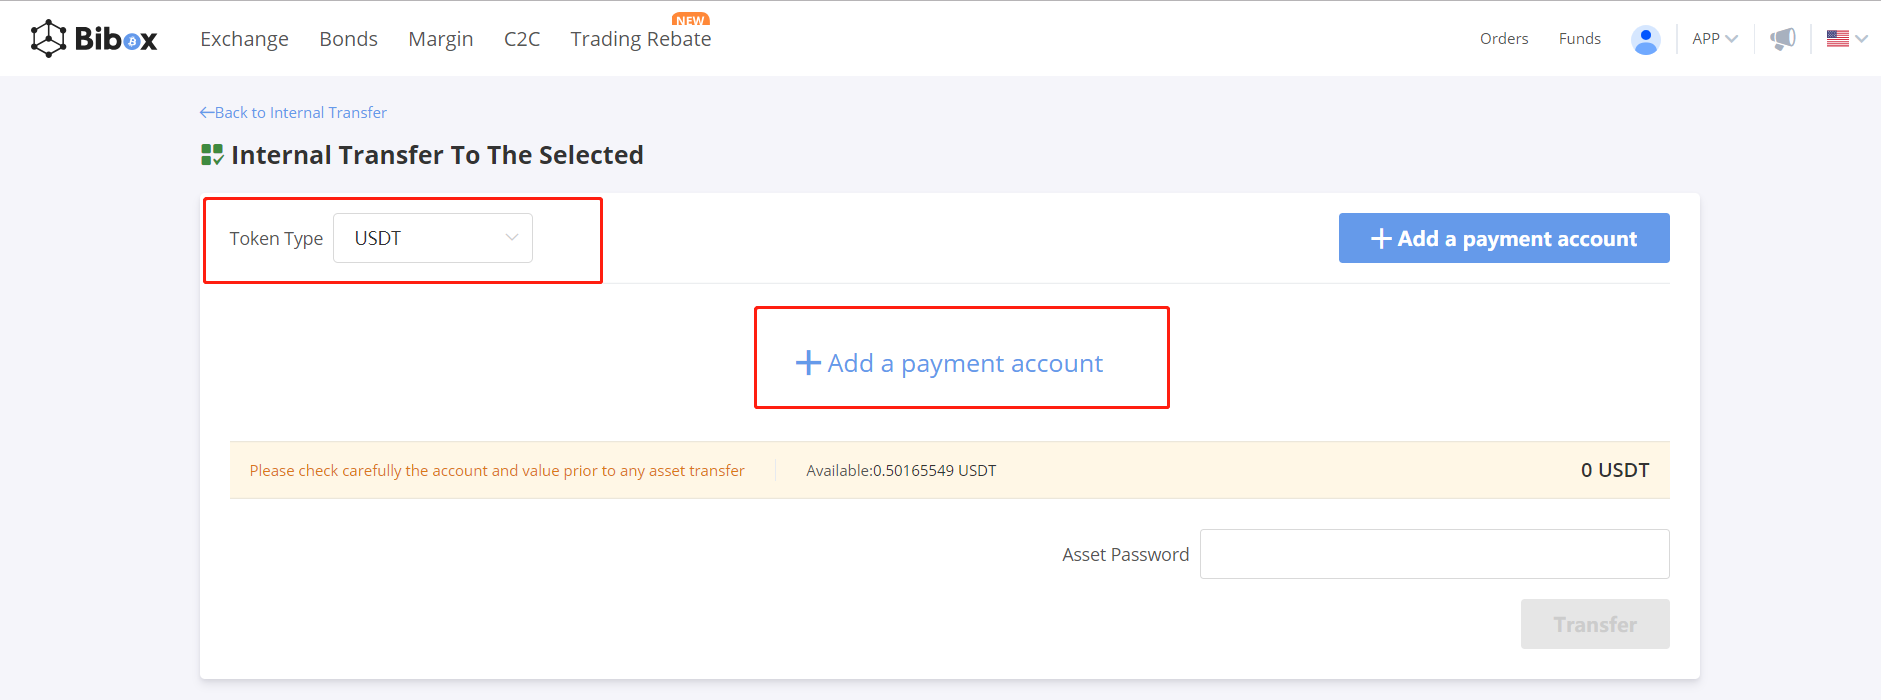The width and height of the screenshot is (1881, 700).
Task: Expand the language selector chevron
Action: (x=1861, y=39)
